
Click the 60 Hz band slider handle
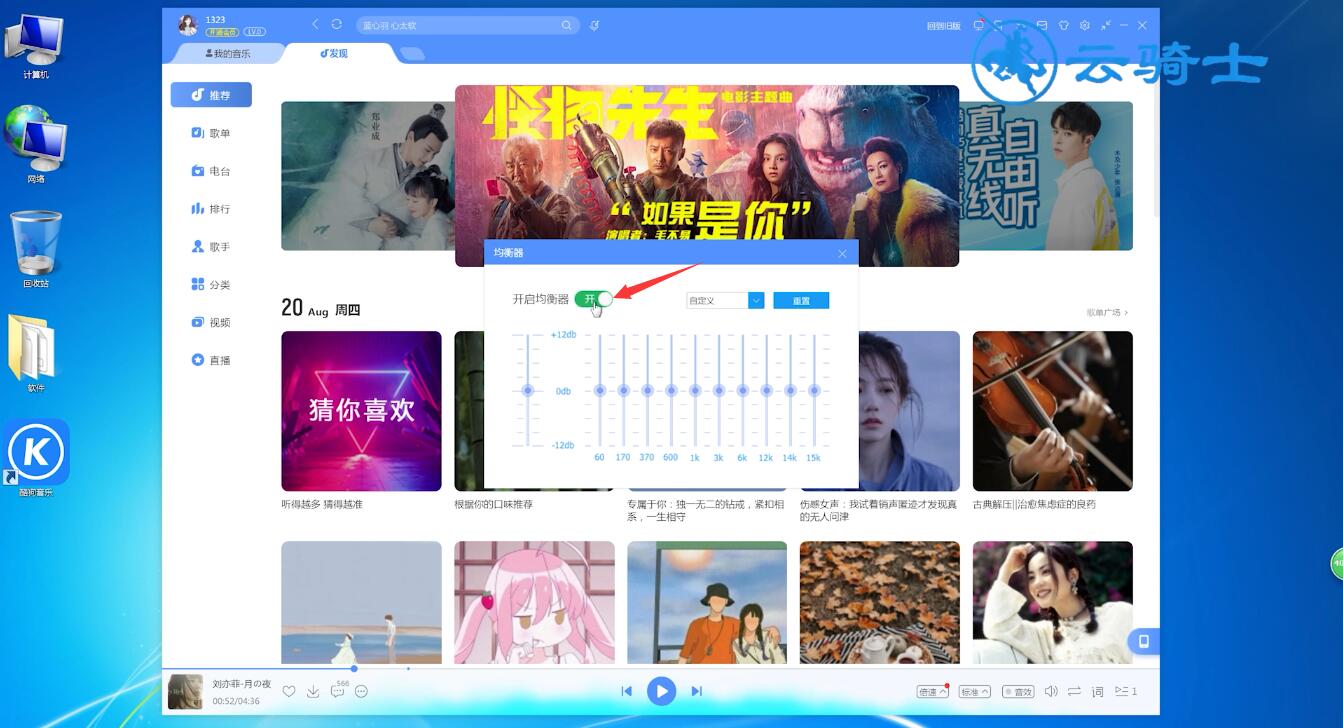click(x=599, y=390)
